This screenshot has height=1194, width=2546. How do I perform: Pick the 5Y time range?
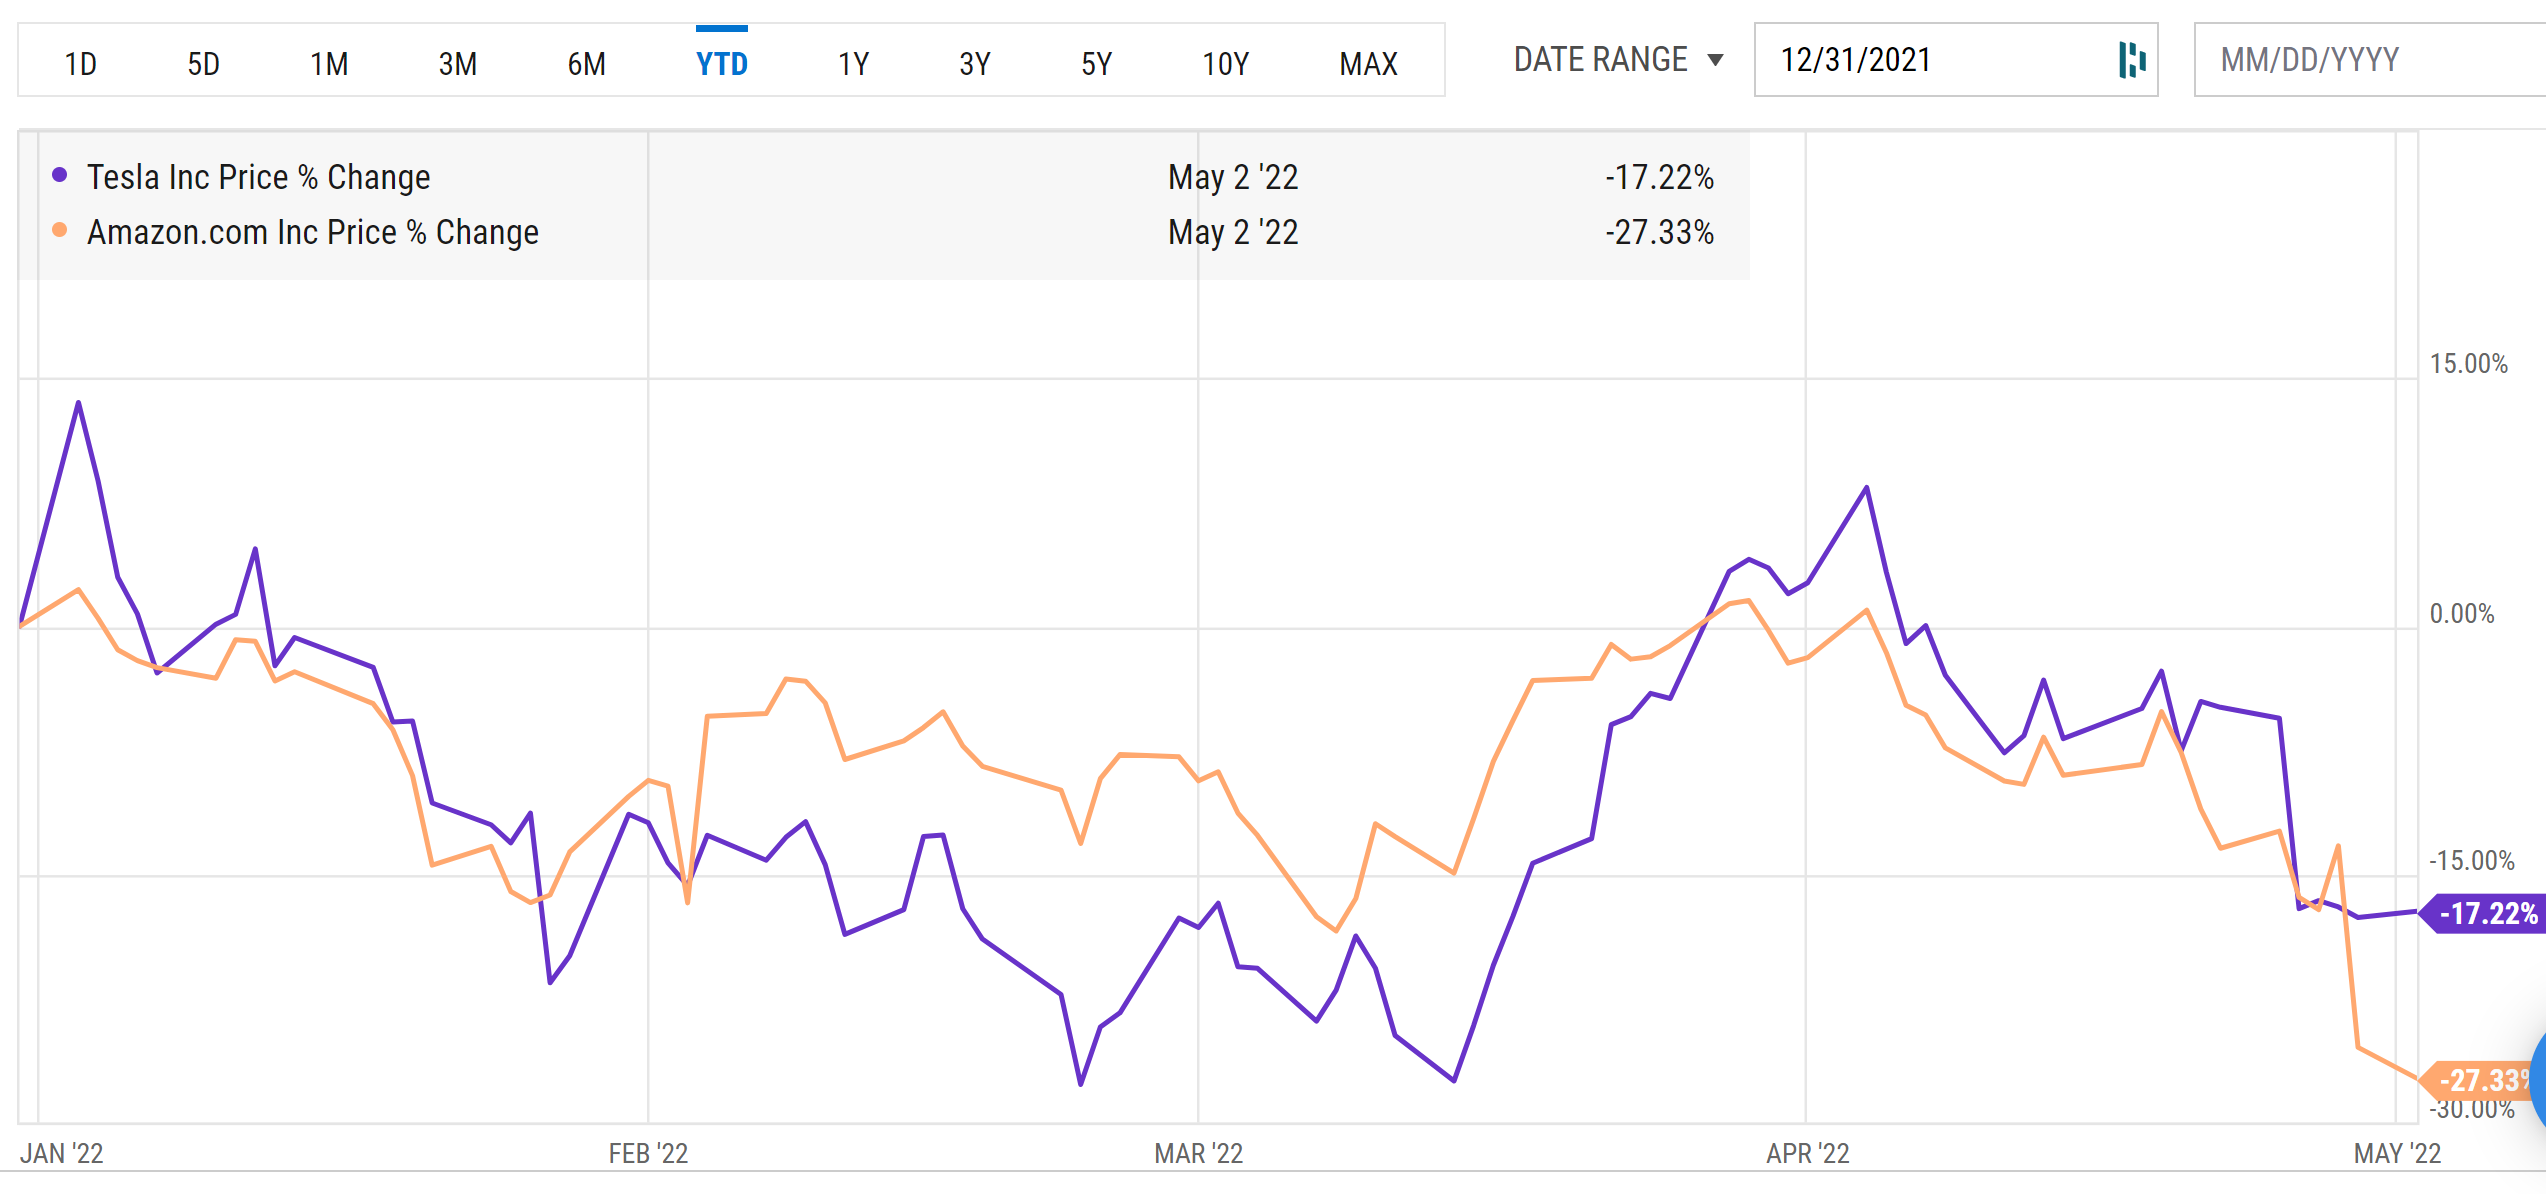(1097, 64)
